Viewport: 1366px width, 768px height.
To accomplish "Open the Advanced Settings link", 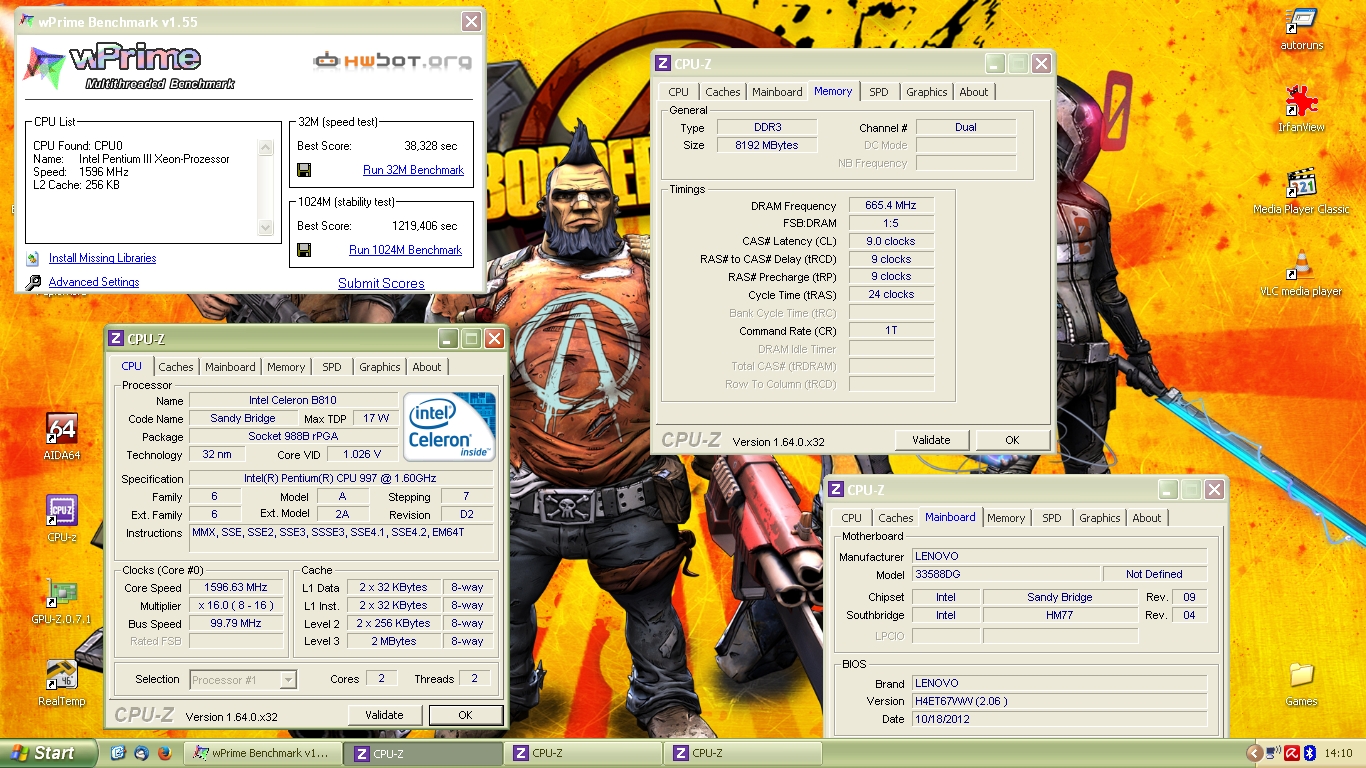I will click(x=94, y=282).
